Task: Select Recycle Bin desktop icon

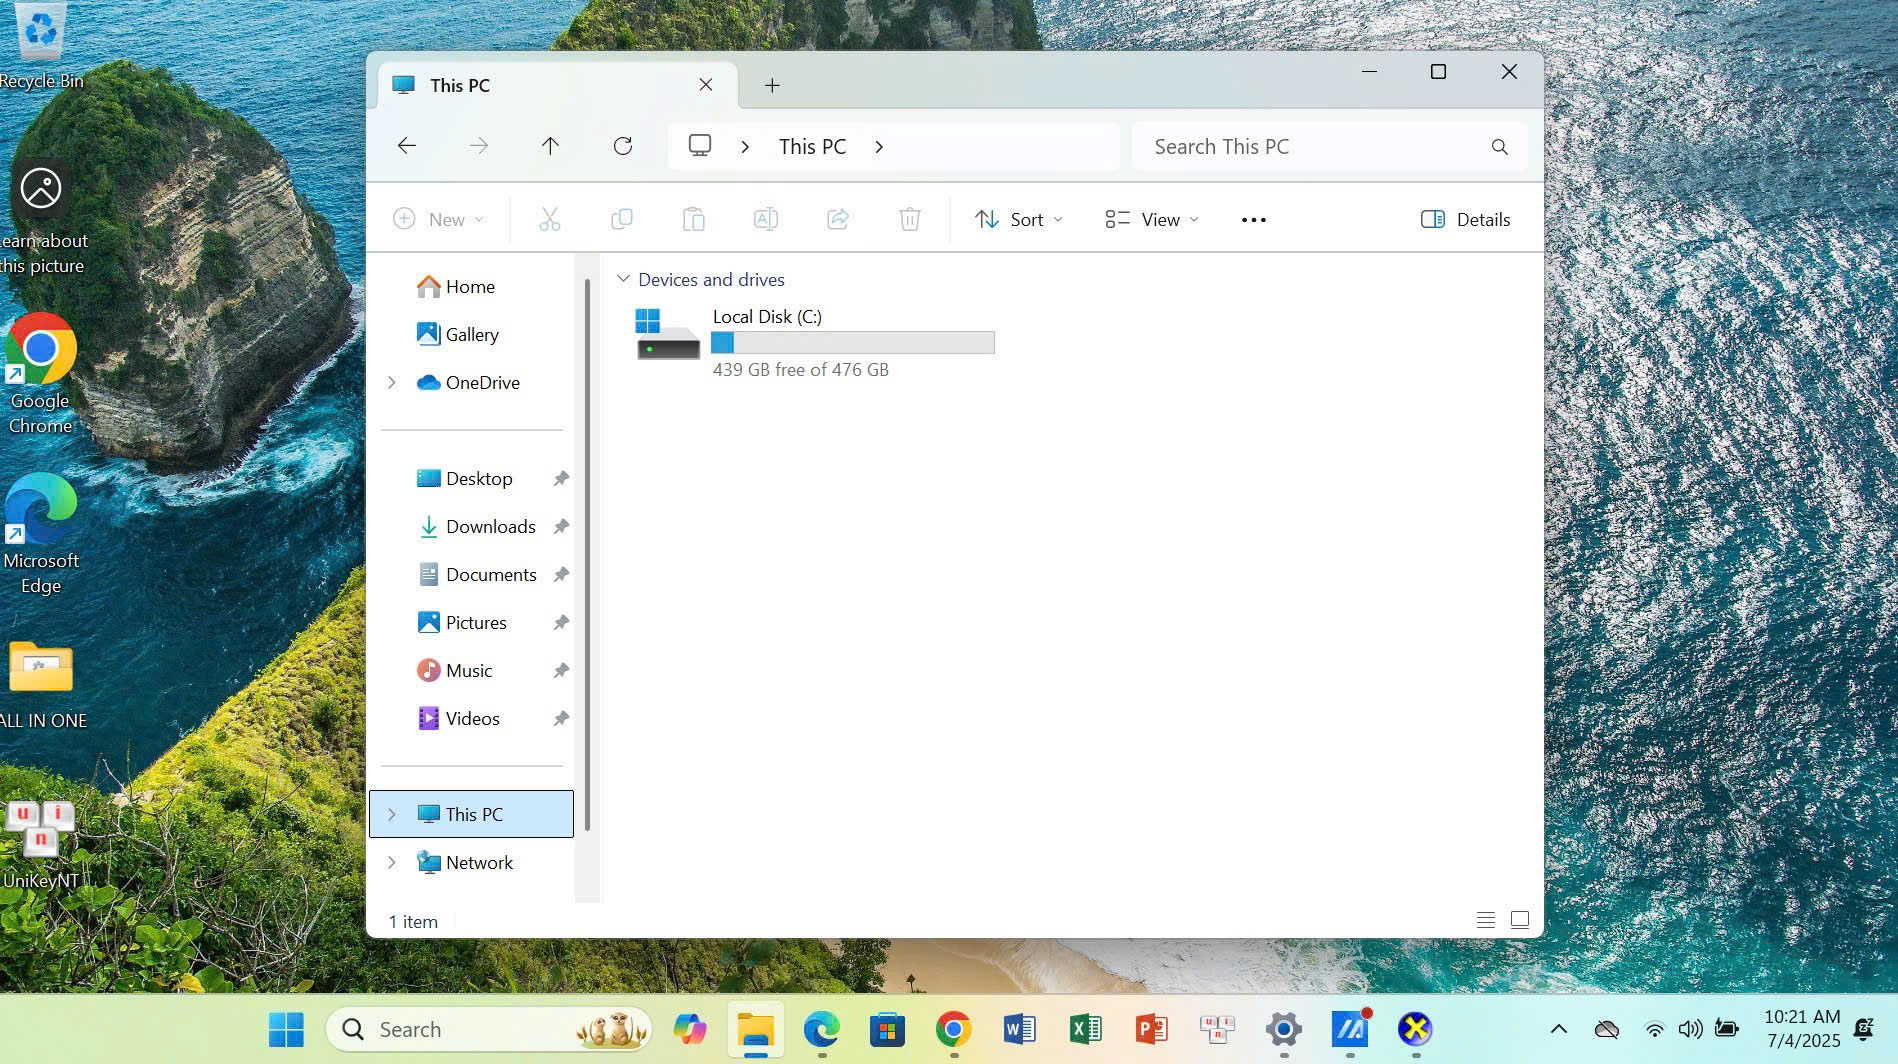Action: tap(41, 46)
